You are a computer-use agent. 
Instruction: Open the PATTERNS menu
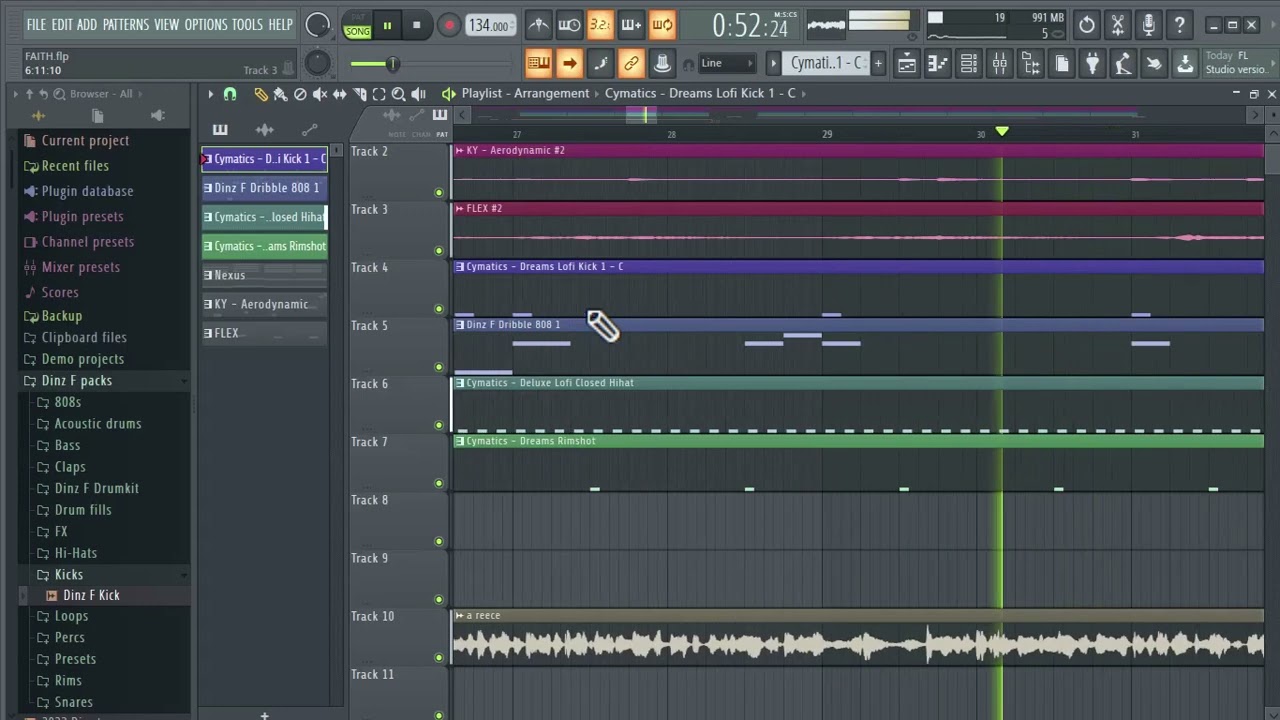pos(126,25)
